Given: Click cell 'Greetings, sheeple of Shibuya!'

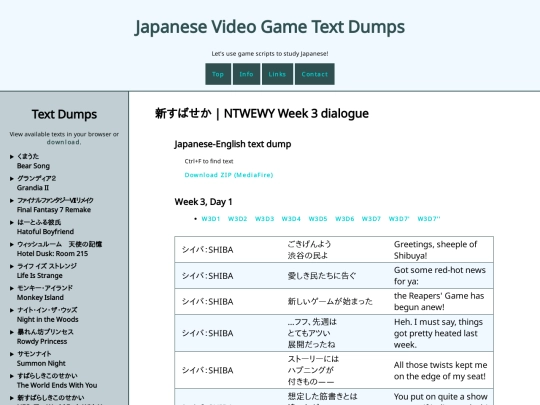Looking at the screenshot, I should (441, 250).
